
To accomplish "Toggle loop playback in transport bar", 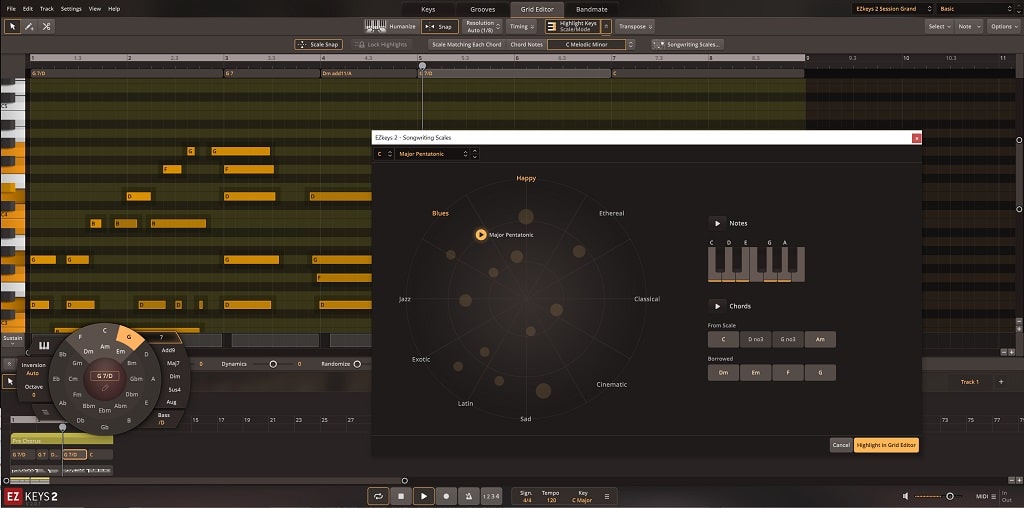I will (377, 496).
